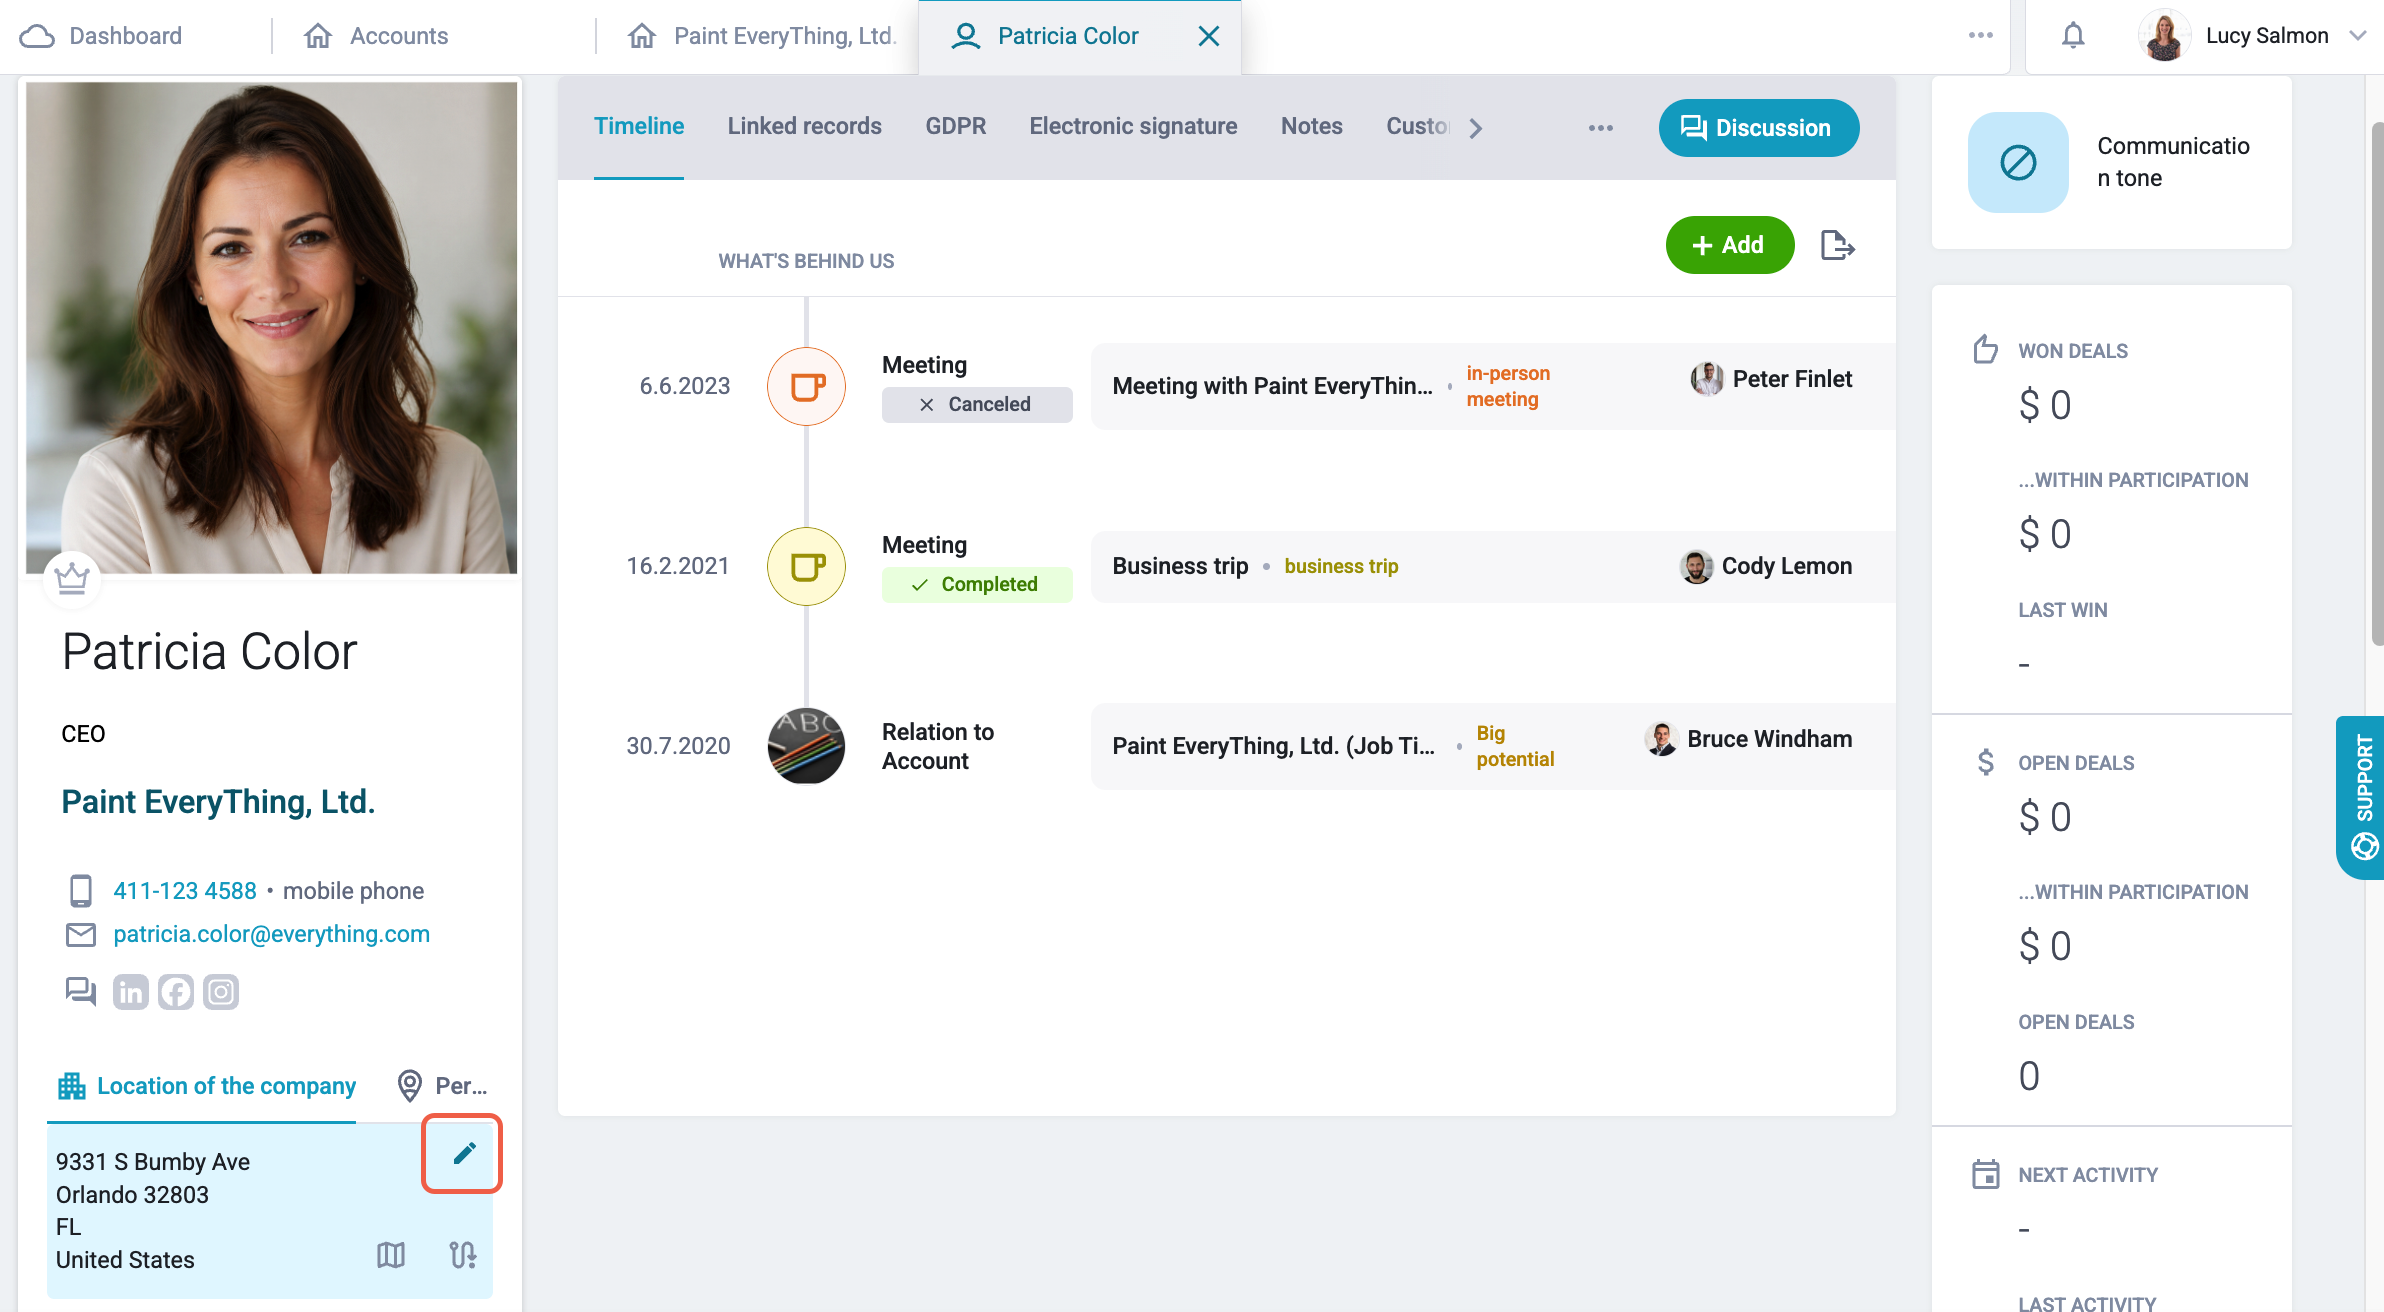Click the 9331 S Bumby Ave address
Screen dimensions: 2384x1312
[153, 1162]
